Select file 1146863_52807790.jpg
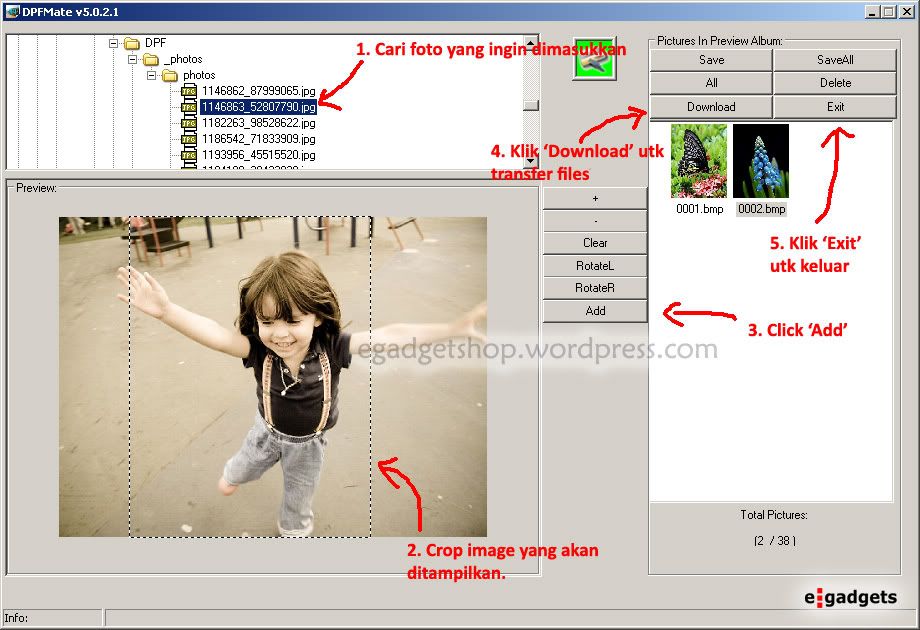 259,107
